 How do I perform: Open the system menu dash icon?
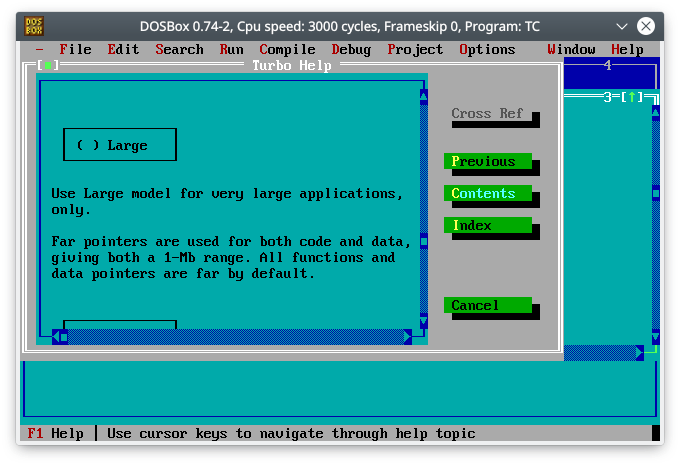pos(39,49)
